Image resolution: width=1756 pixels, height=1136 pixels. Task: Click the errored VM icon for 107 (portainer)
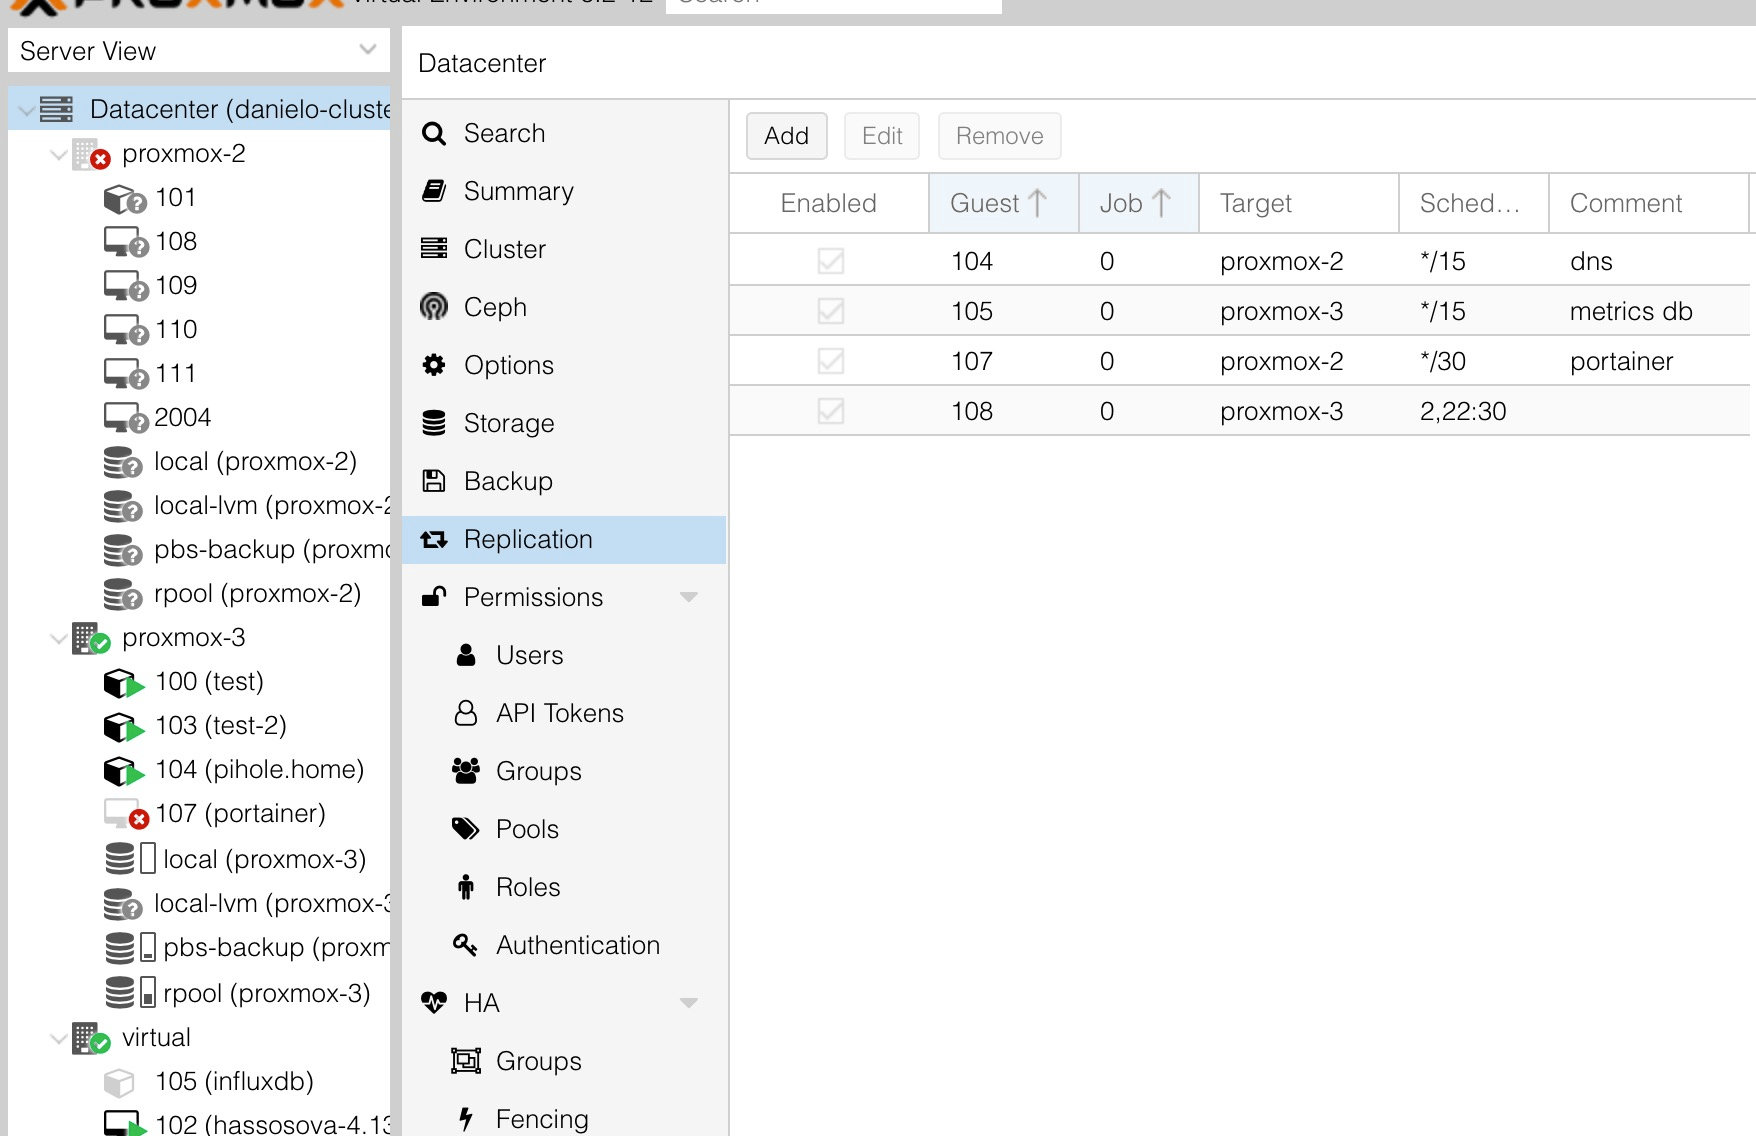click(x=126, y=814)
